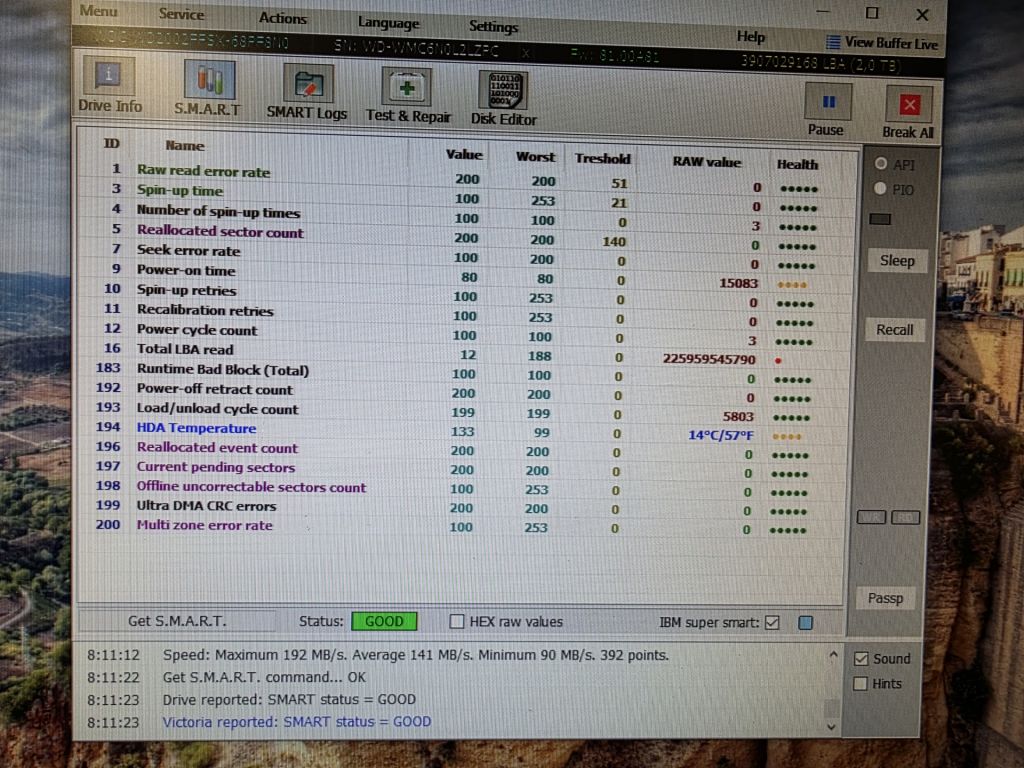This screenshot has height=768, width=1024.
Task: Select the HDA Temperature attribute row
Action: [463, 430]
